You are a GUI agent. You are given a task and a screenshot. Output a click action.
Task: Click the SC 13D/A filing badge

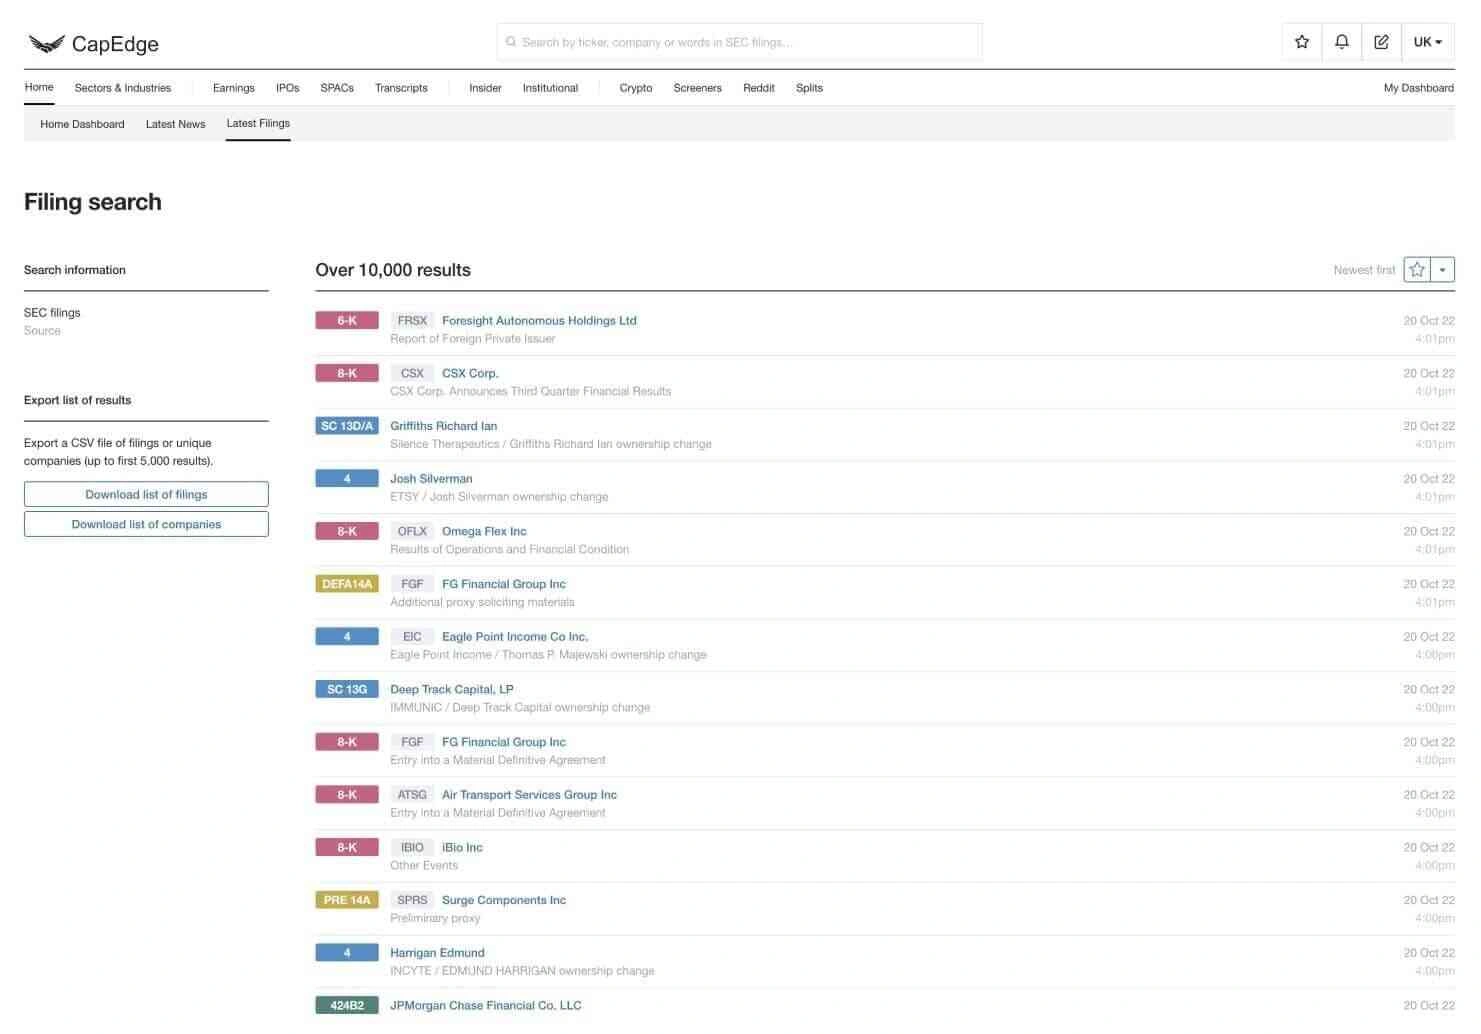pos(346,426)
